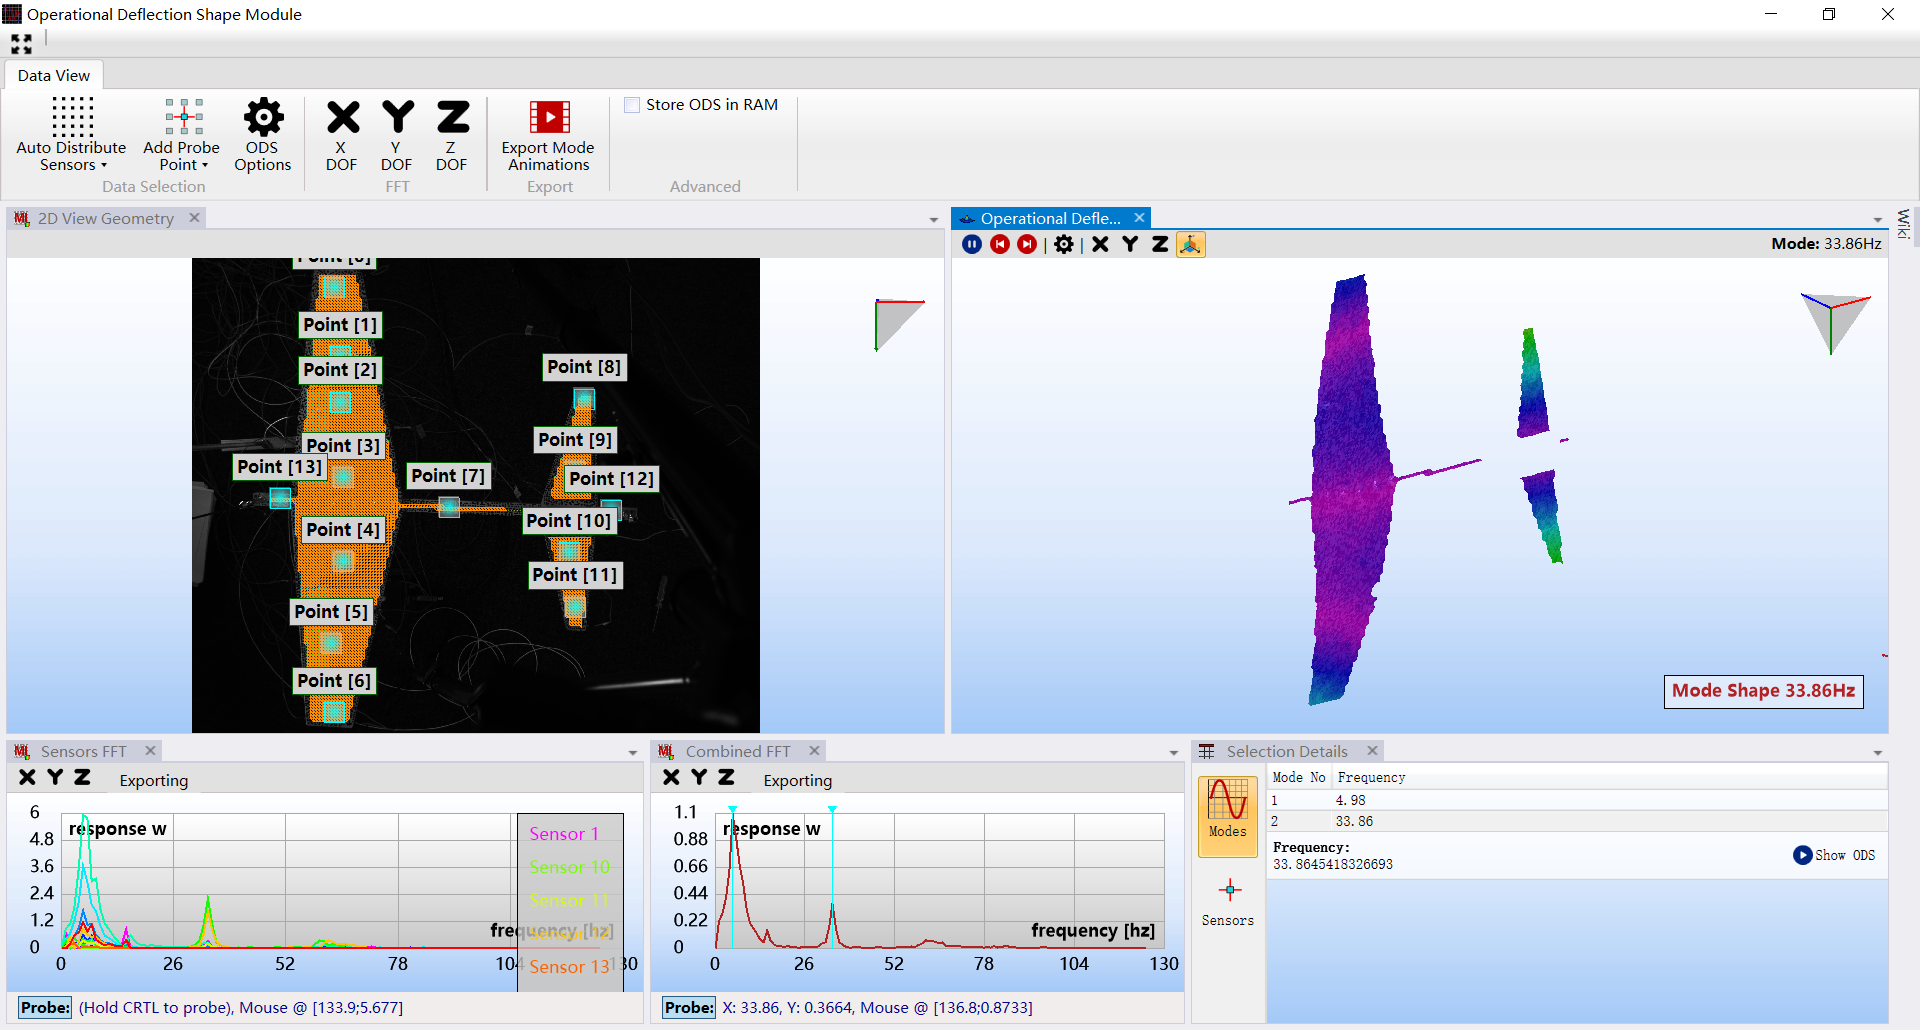Toggle Y in Sensors FFT toolbar
Screen dimensions: 1920x1030
tap(55, 777)
